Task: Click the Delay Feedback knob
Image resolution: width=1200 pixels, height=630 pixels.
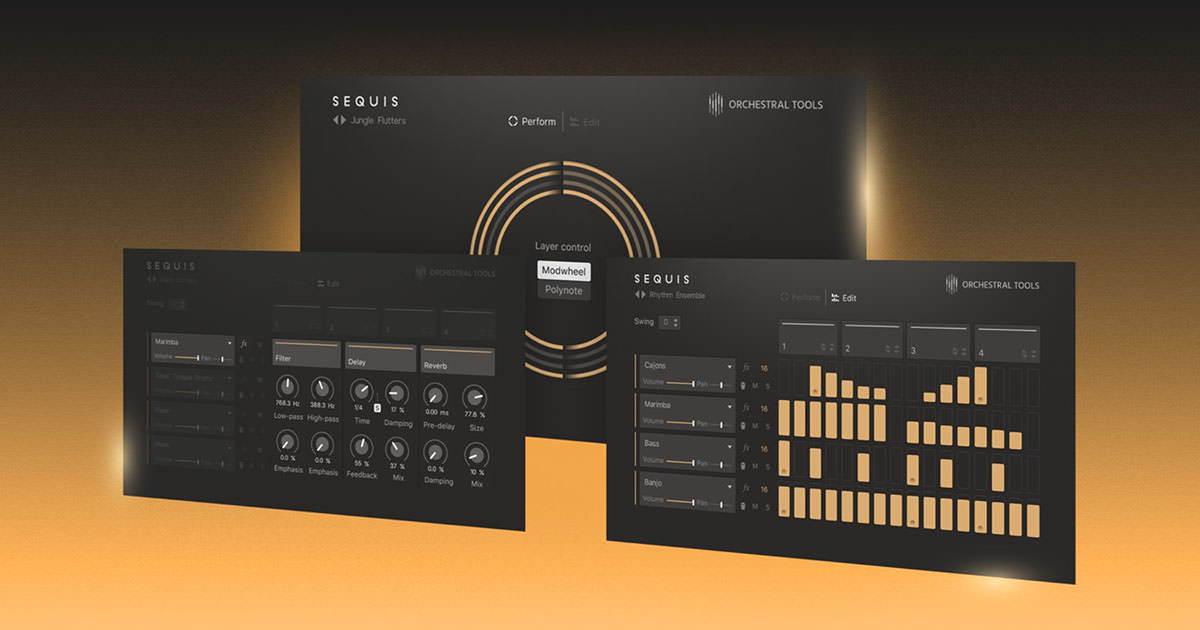Action: point(361,446)
